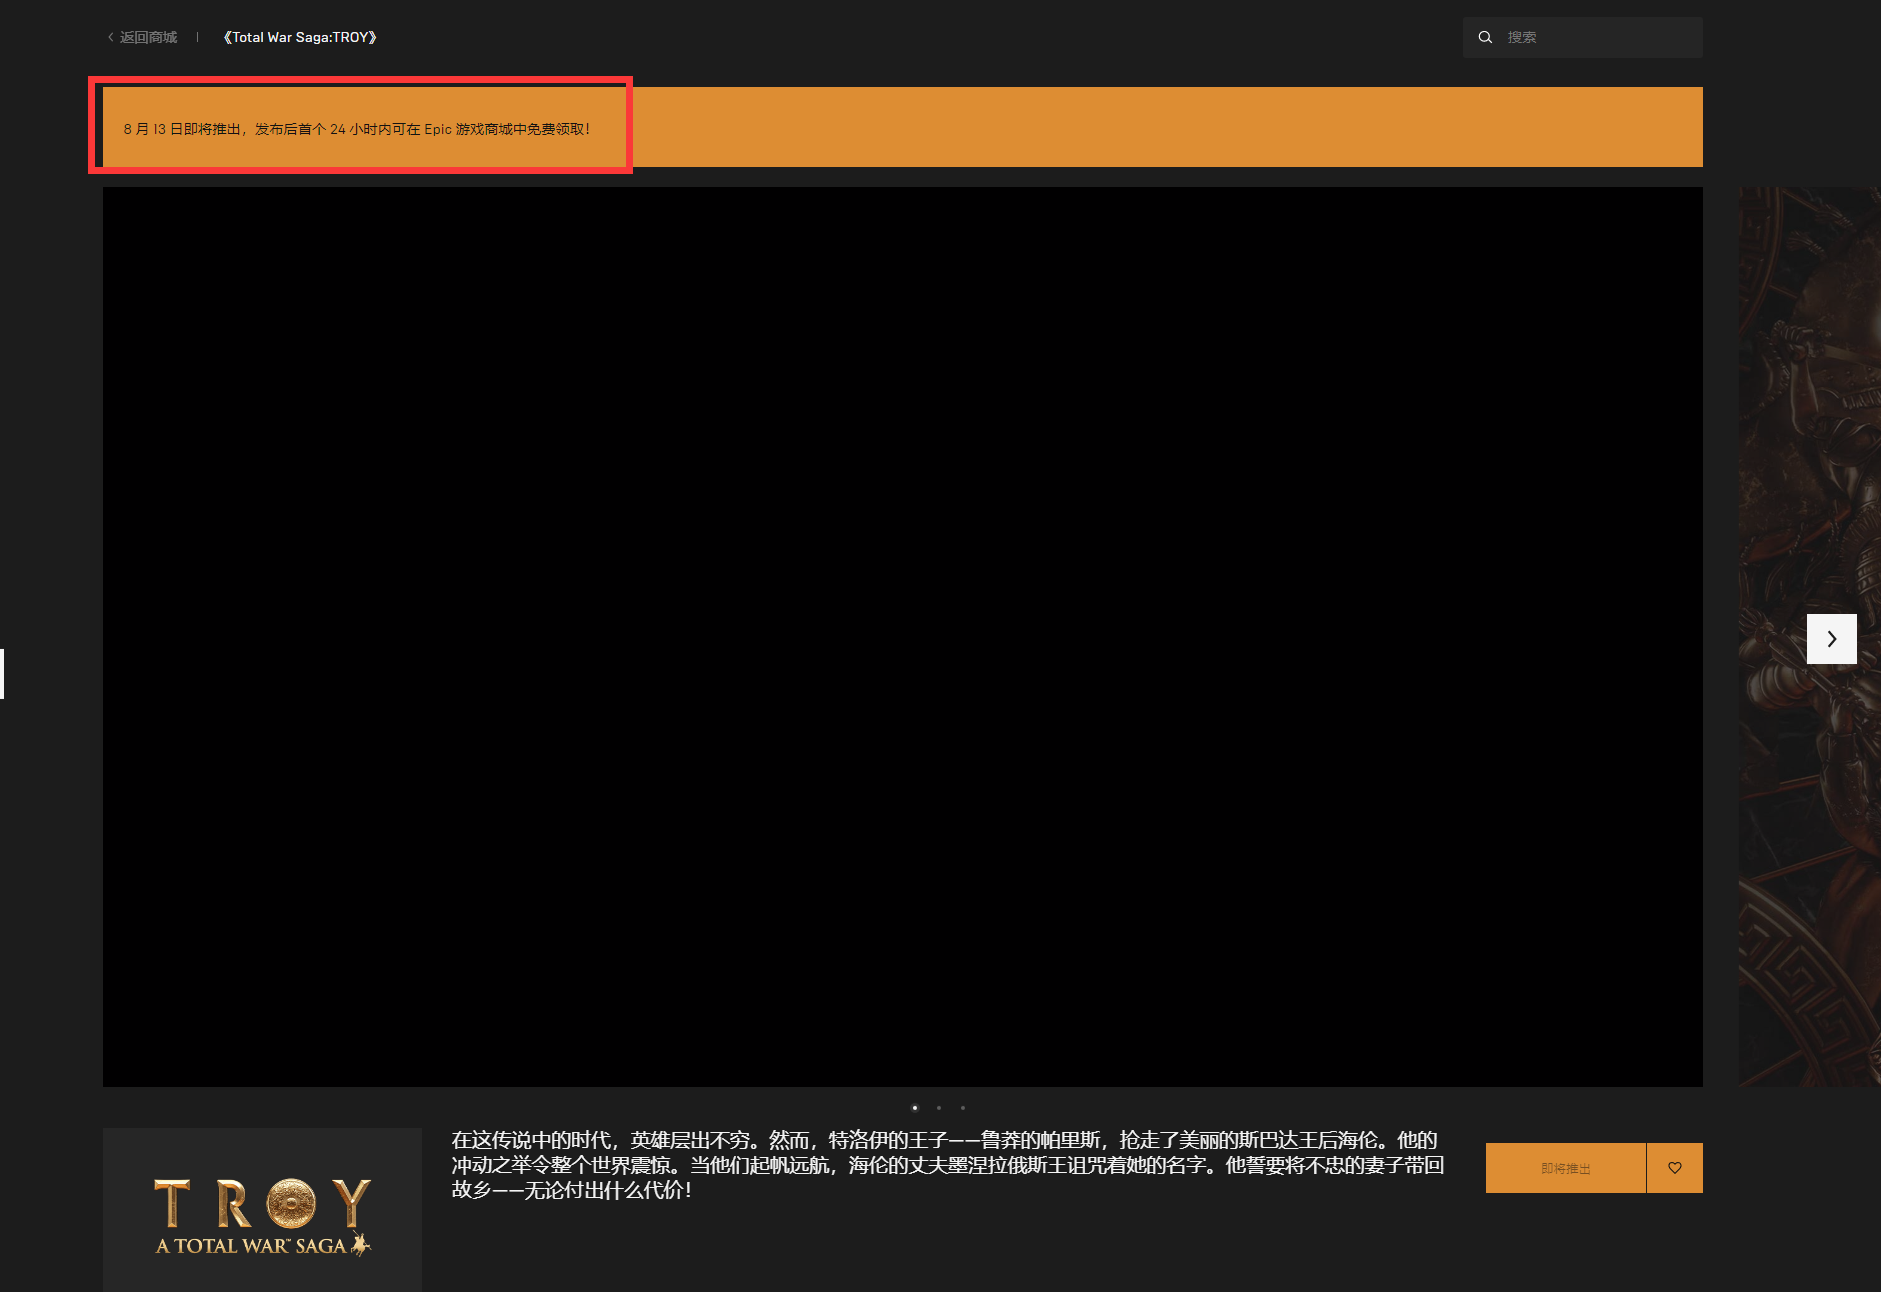Click the 即将推出 coming soon button
The height and width of the screenshot is (1292, 1881).
(x=1565, y=1168)
